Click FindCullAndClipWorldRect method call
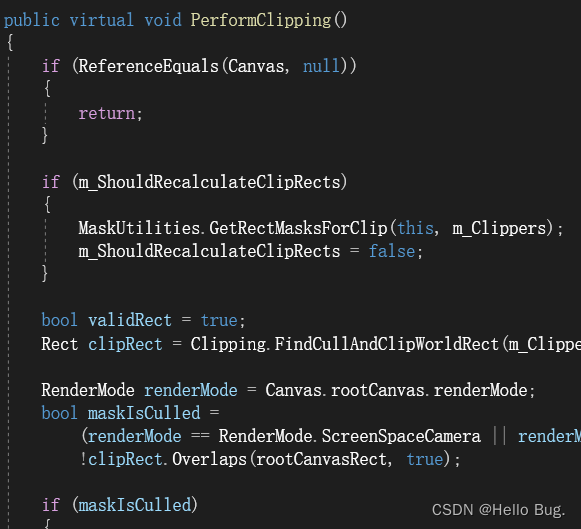The width and height of the screenshot is (581, 529). click(x=386, y=344)
